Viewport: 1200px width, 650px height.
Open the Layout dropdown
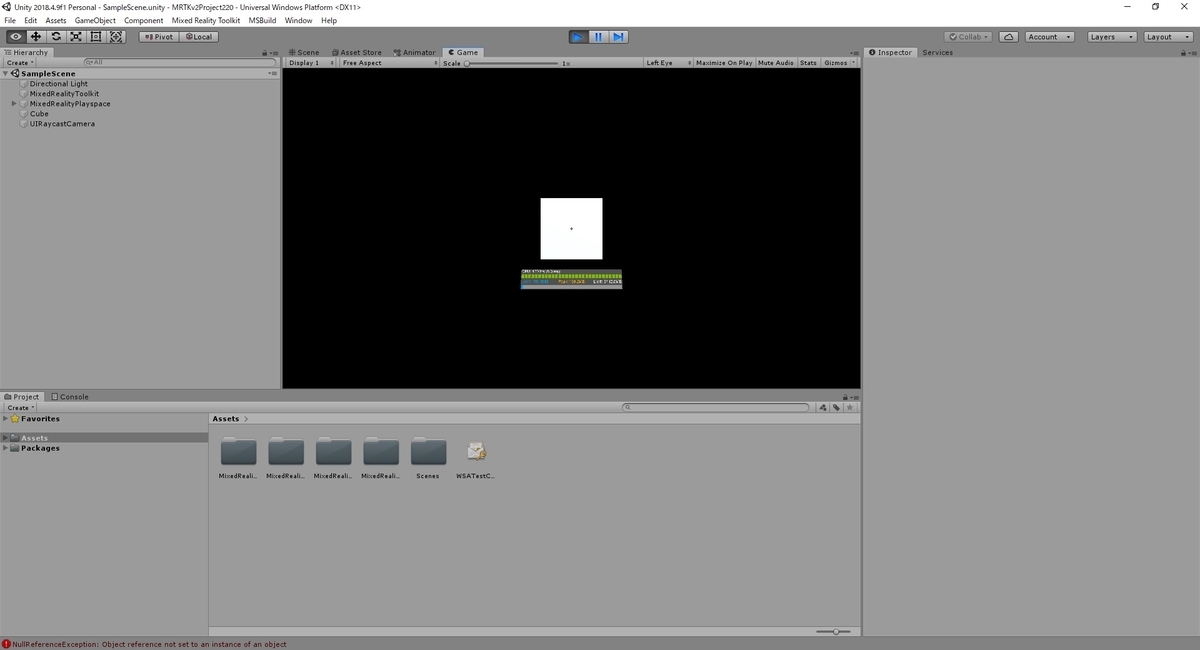pyautogui.click(x=1167, y=37)
